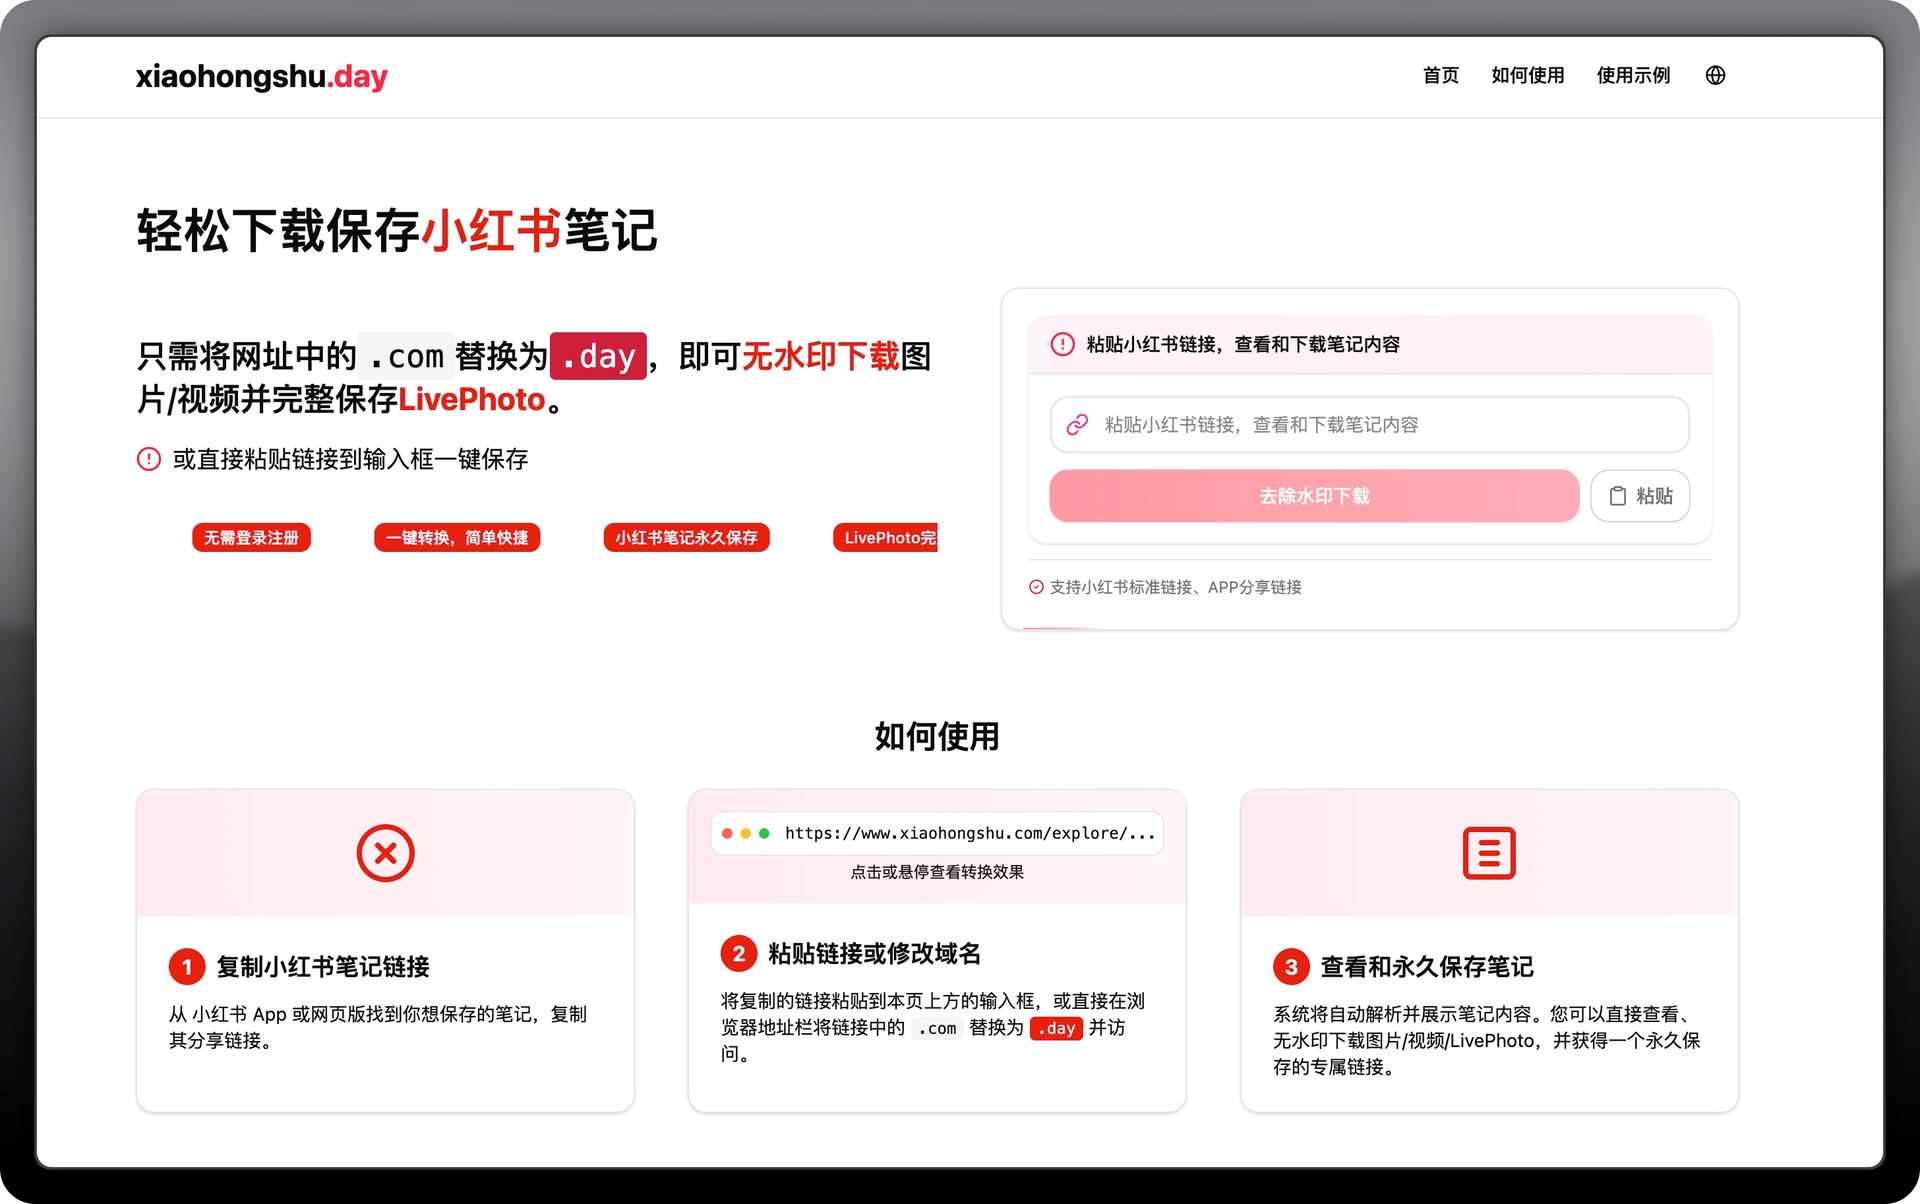The width and height of the screenshot is (1920, 1204).
Task: Click the 系统将自动解析并展示笔记内容 description
Action: pos(1487,1040)
